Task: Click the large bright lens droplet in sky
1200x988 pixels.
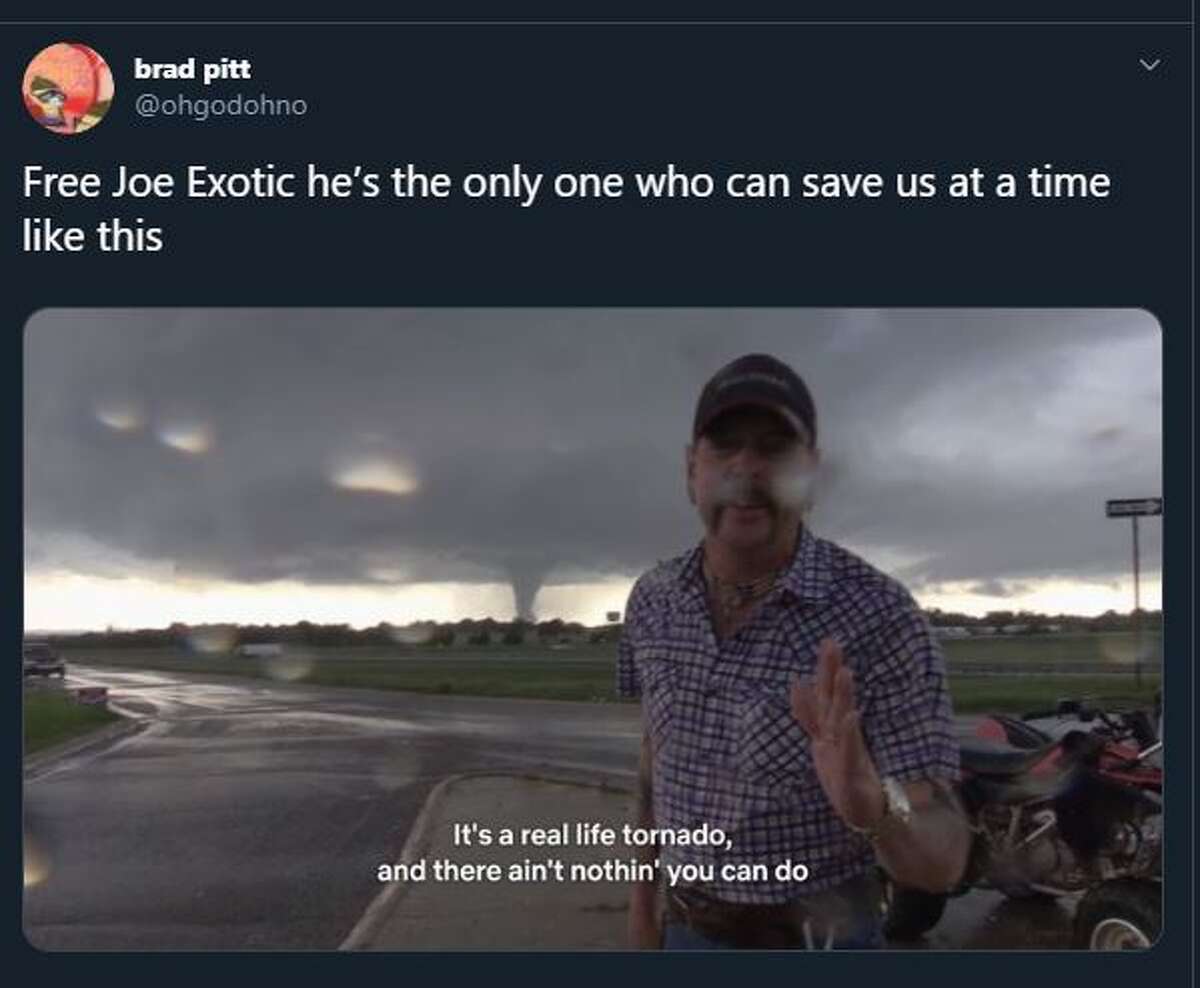Action: (x=374, y=475)
